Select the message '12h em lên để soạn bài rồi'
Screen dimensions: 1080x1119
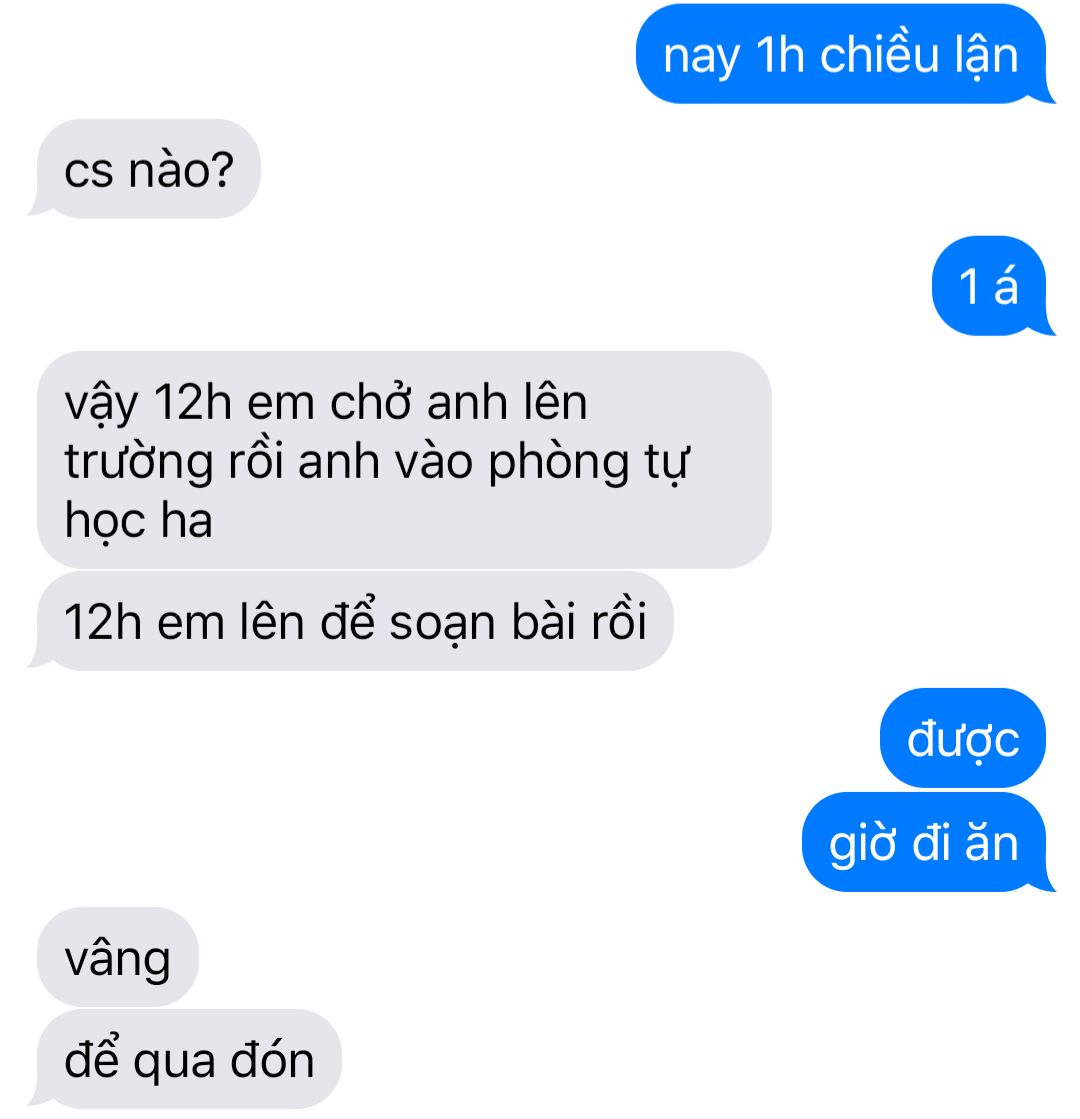pos(355,621)
